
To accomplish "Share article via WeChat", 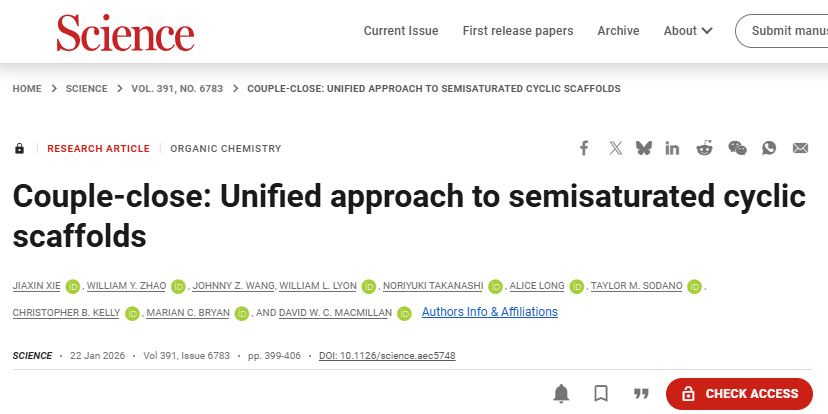I will click(x=737, y=148).
